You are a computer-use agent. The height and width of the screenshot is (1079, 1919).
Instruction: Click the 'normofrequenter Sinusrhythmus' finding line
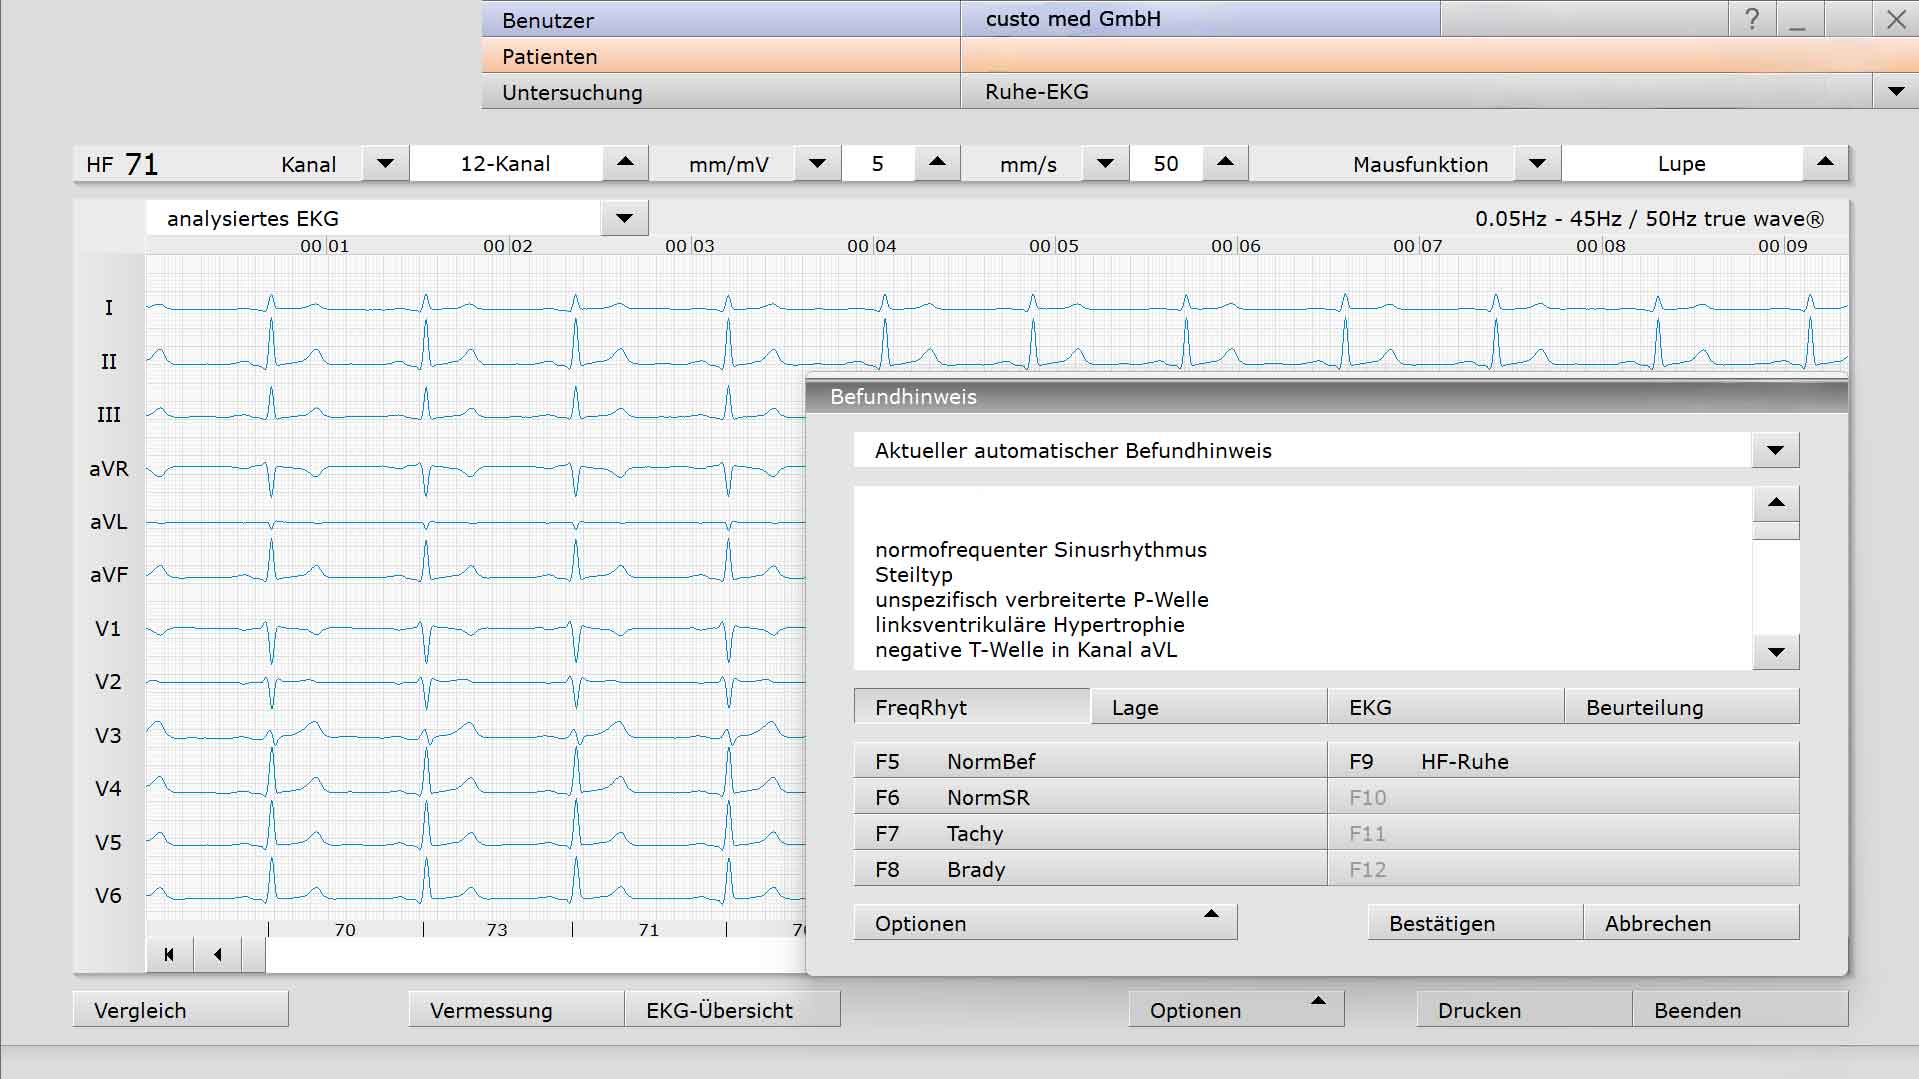click(x=1040, y=550)
